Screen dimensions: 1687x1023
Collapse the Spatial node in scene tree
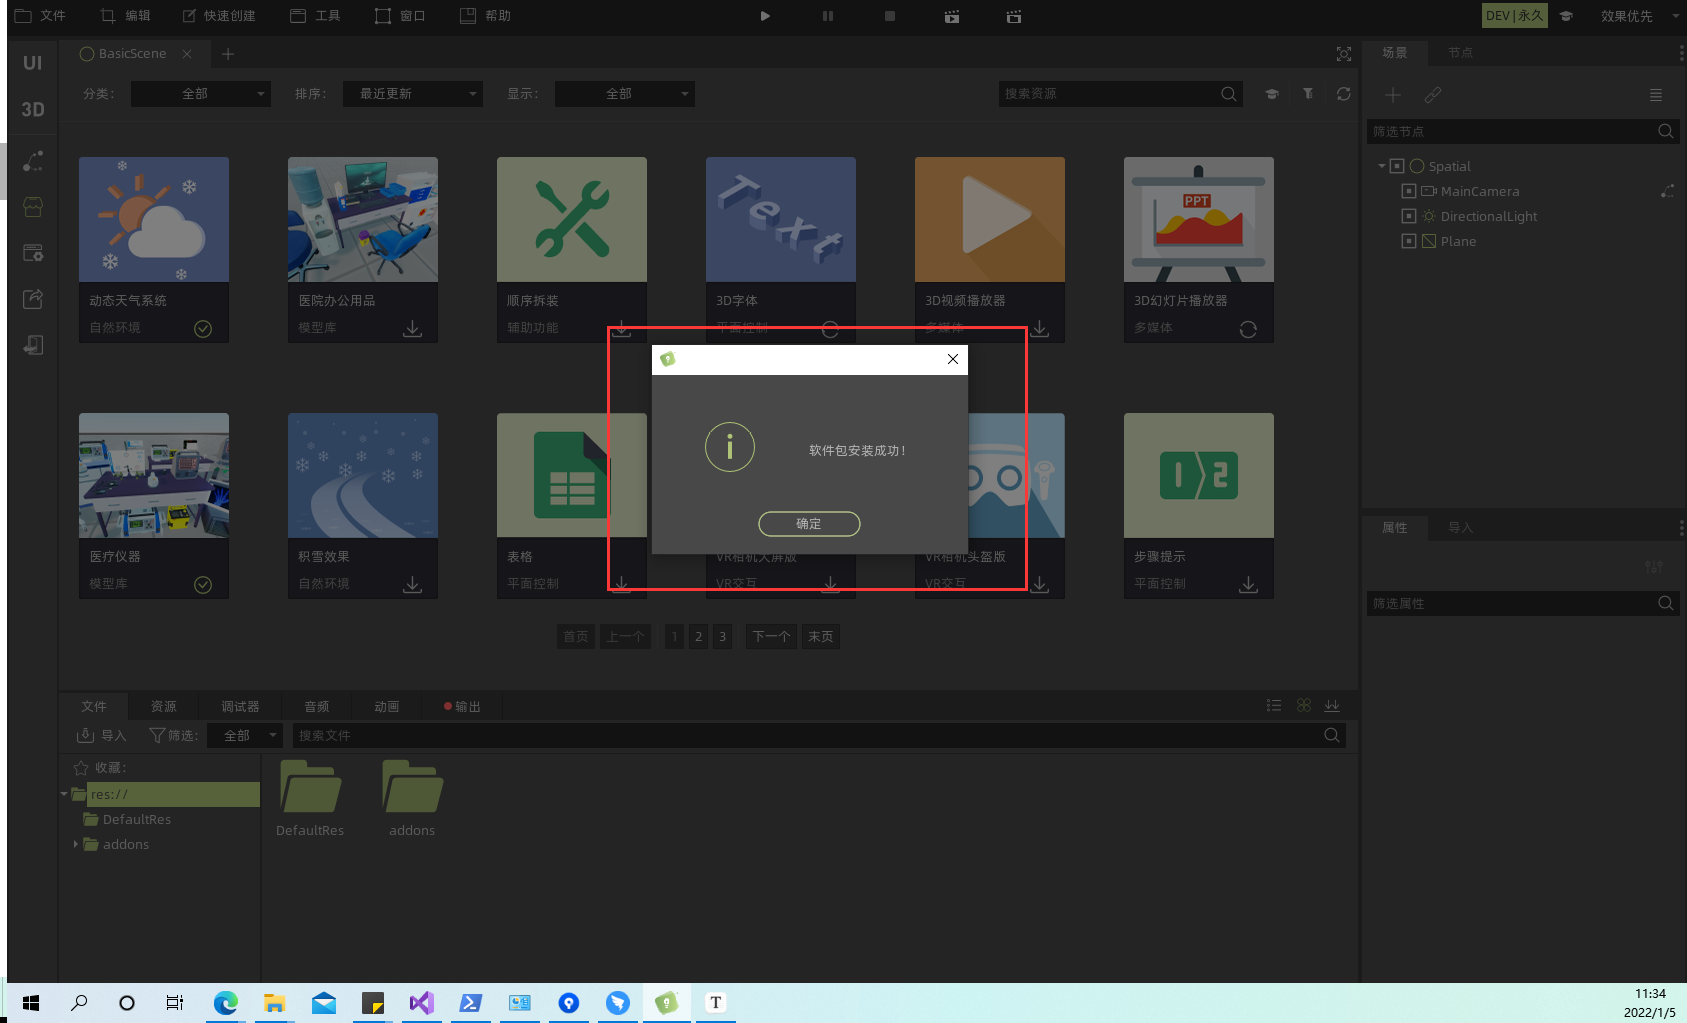coord(1382,166)
